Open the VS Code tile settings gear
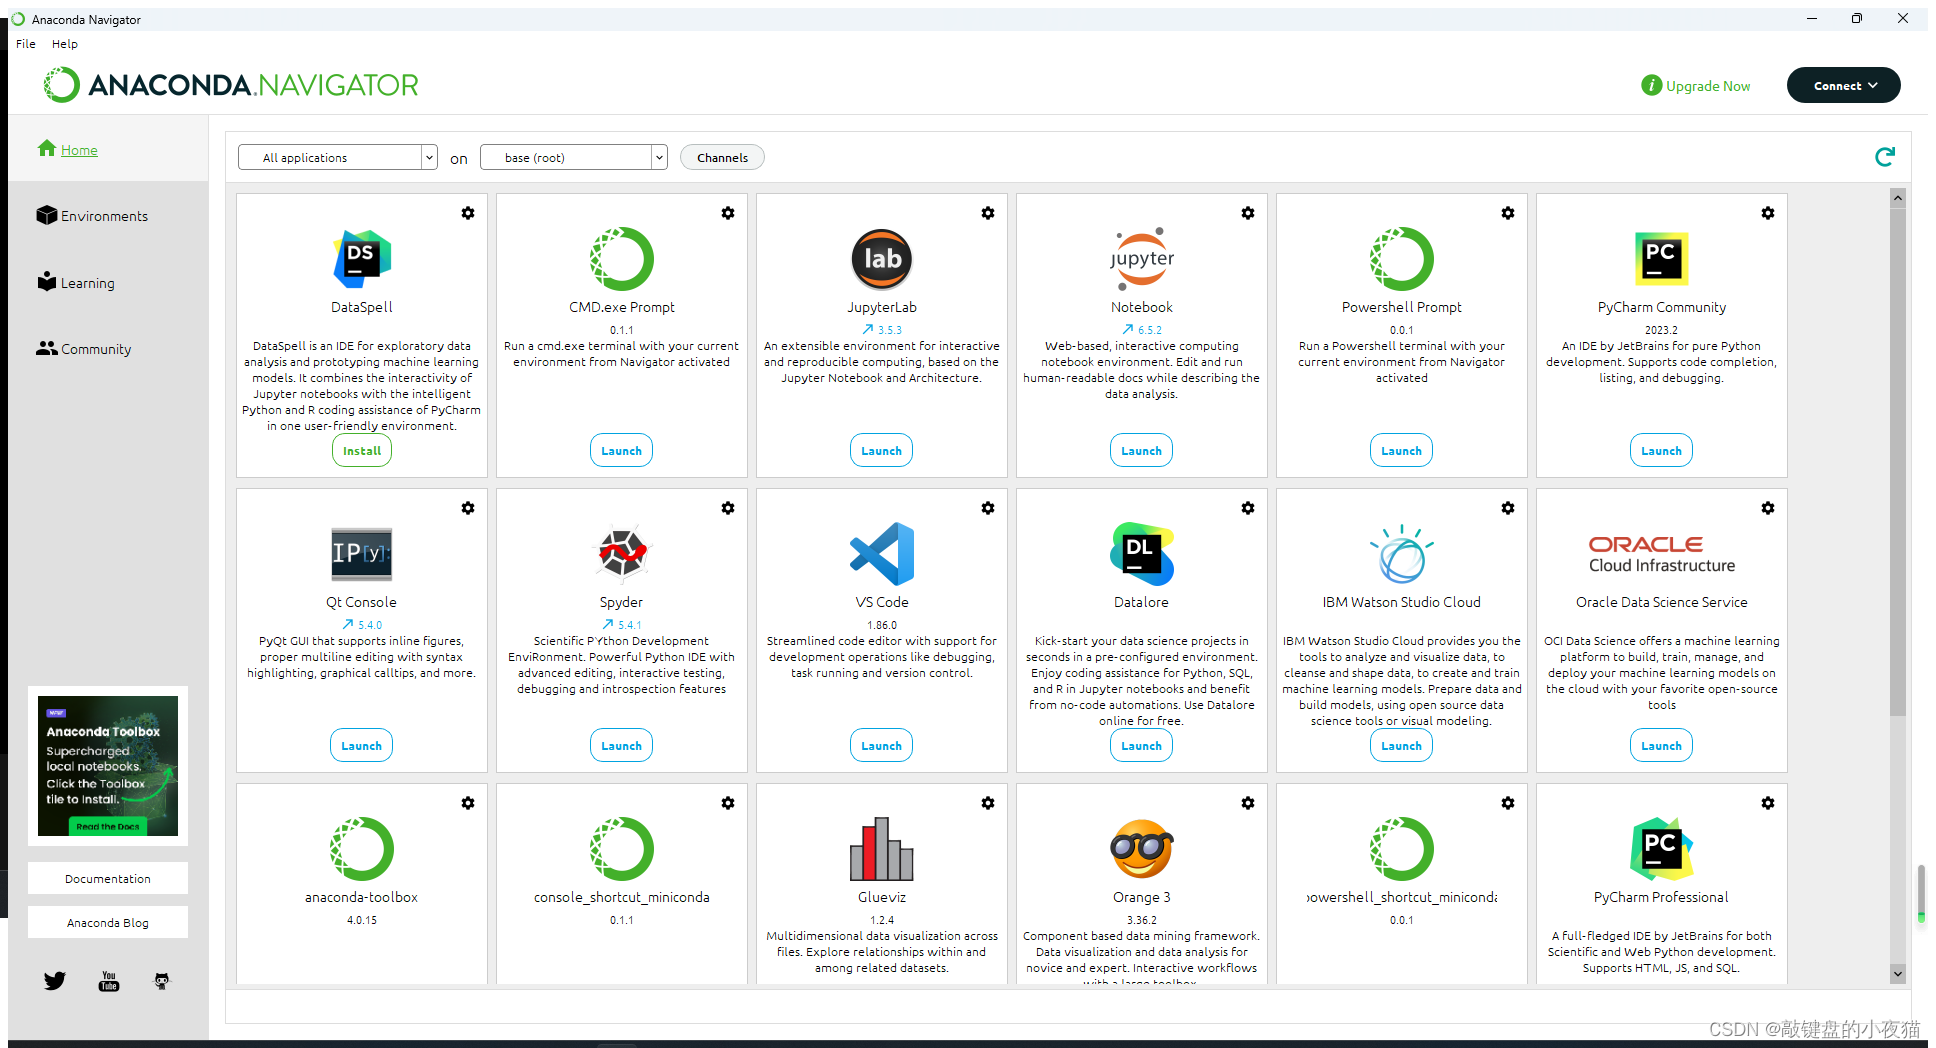The image size is (1936, 1048). [x=988, y=508]
